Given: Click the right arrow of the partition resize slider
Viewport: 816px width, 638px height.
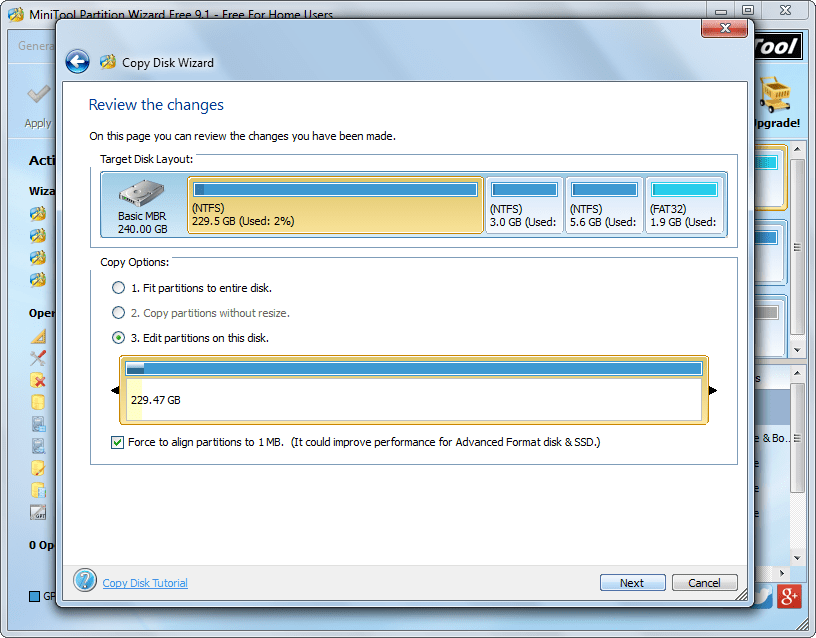Looking at the screenshot, I should tap(712, 391).
